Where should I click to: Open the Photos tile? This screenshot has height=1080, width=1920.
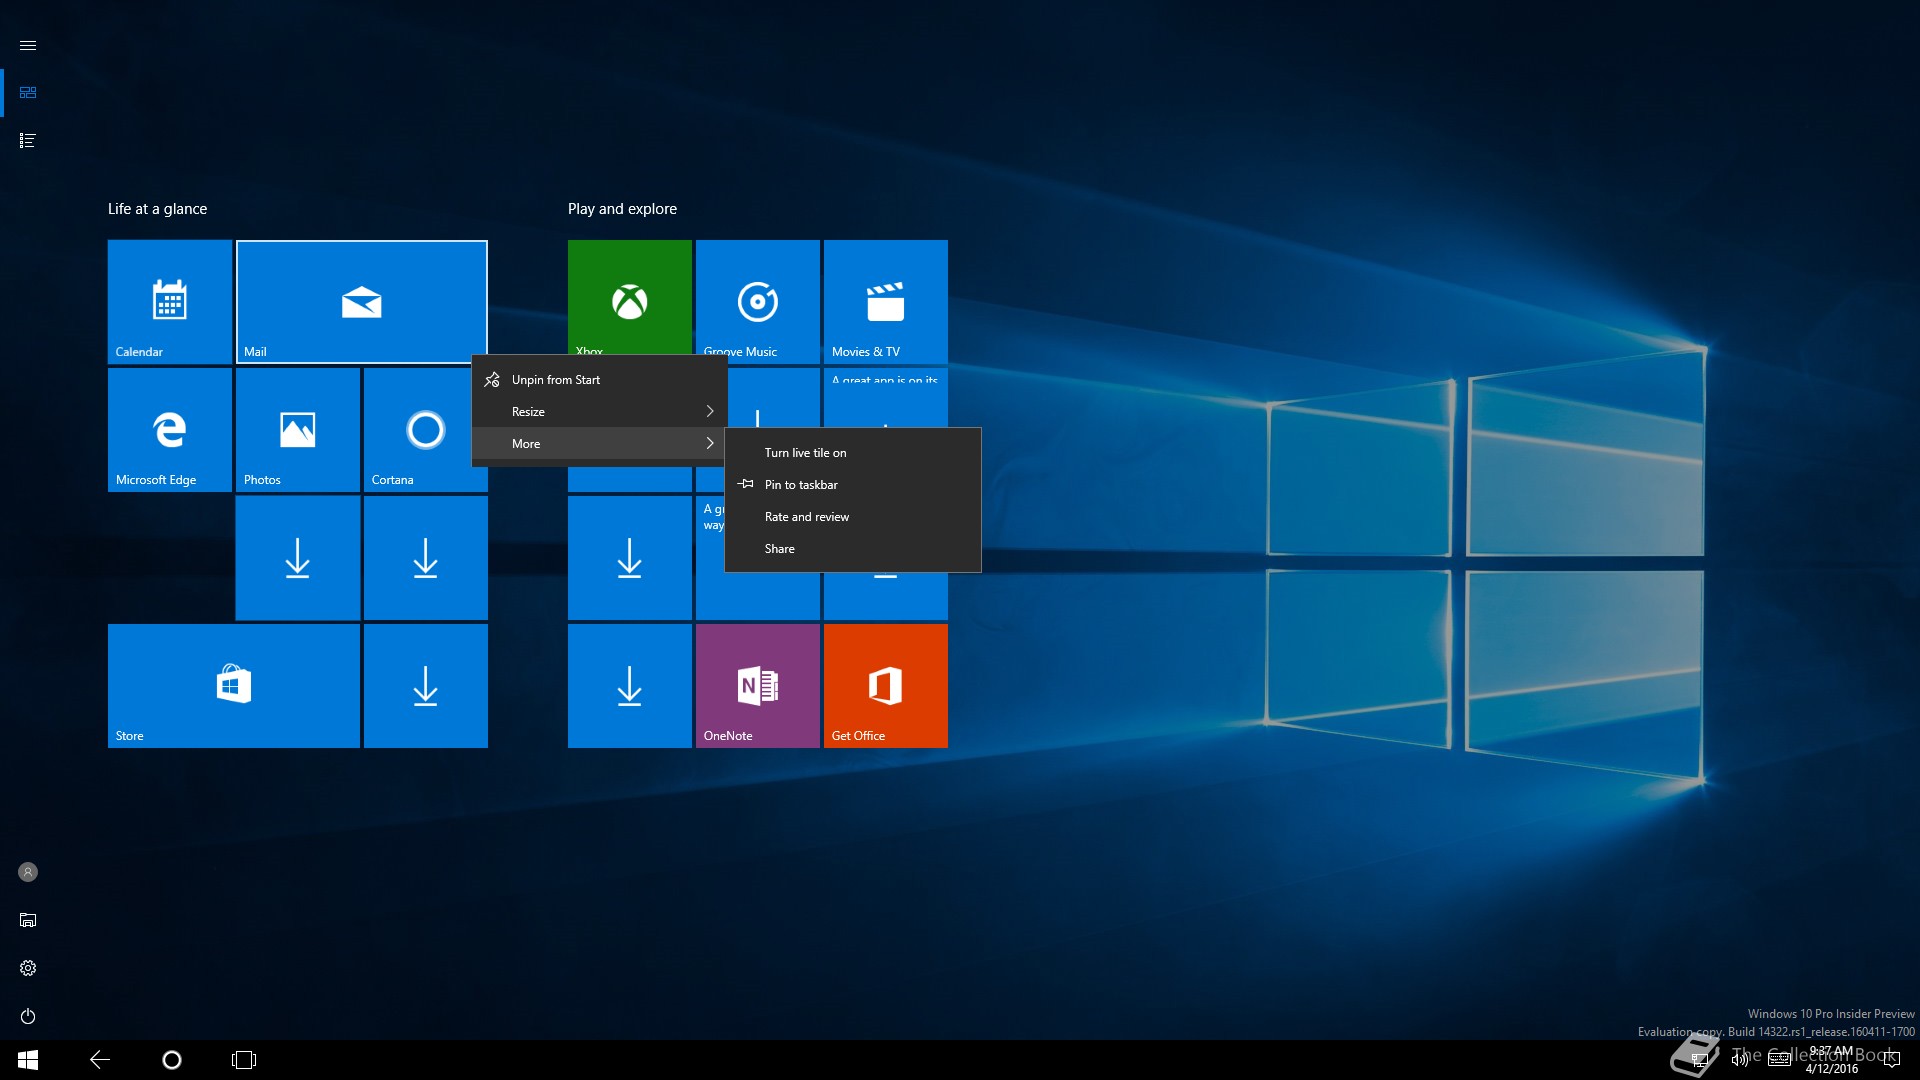pyautogui.click(x=298, y=430)
